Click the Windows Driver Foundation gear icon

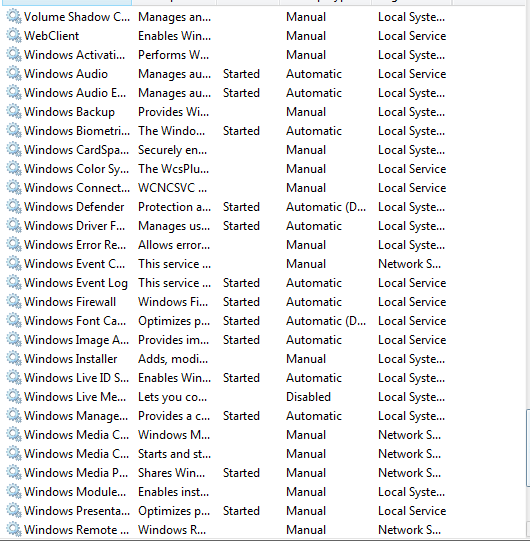tap(14, 225)
